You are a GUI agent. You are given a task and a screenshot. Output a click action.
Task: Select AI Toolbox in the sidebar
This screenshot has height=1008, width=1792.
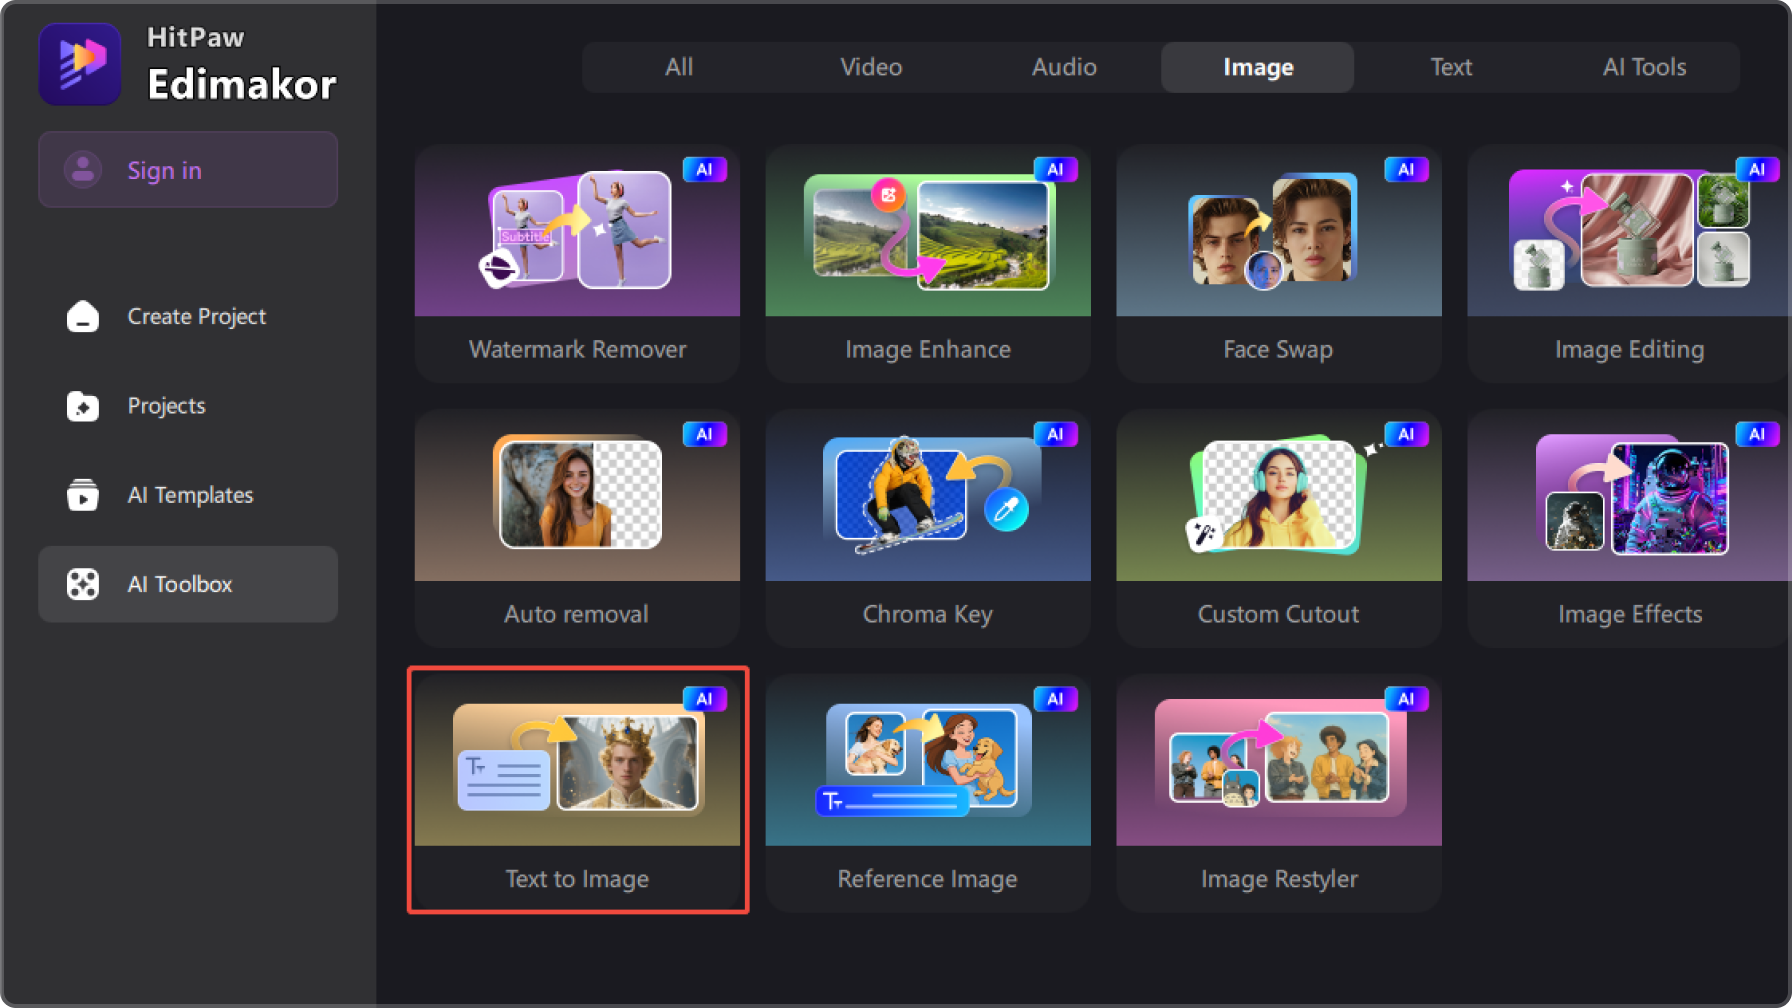pyautogui.click(x=188, y=584)
